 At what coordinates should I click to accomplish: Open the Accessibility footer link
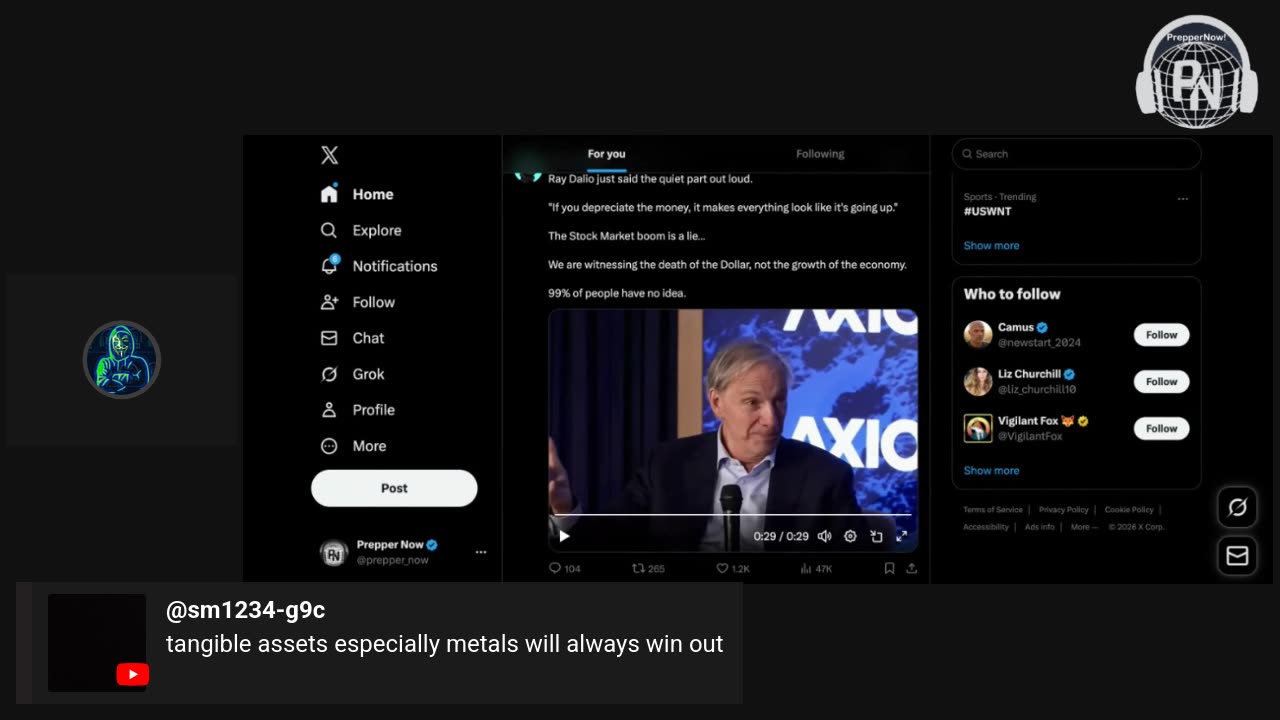click(x=985, y=527)
